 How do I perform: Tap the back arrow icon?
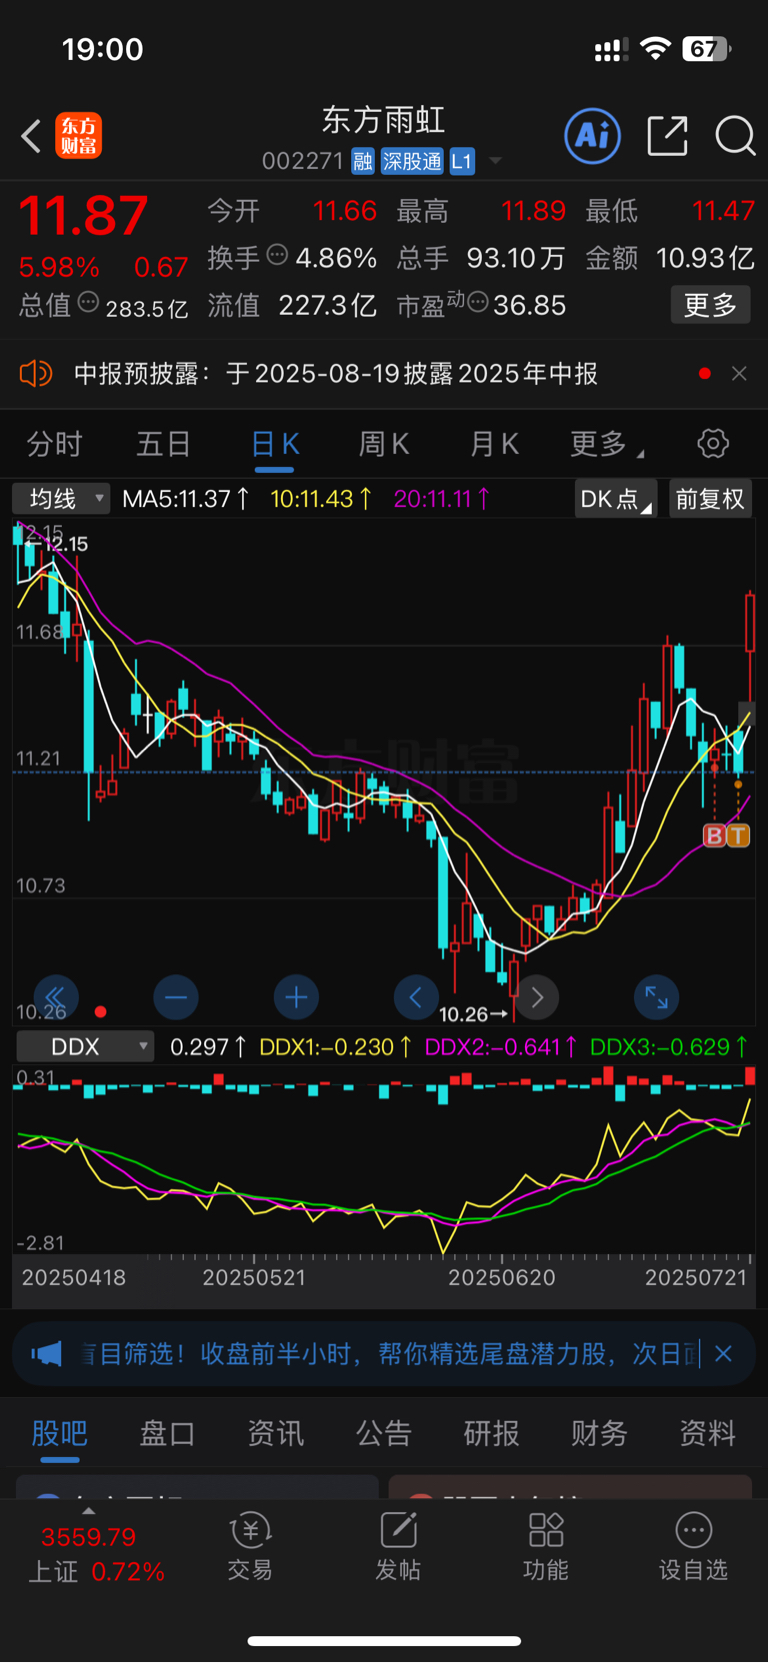[31, 136]
